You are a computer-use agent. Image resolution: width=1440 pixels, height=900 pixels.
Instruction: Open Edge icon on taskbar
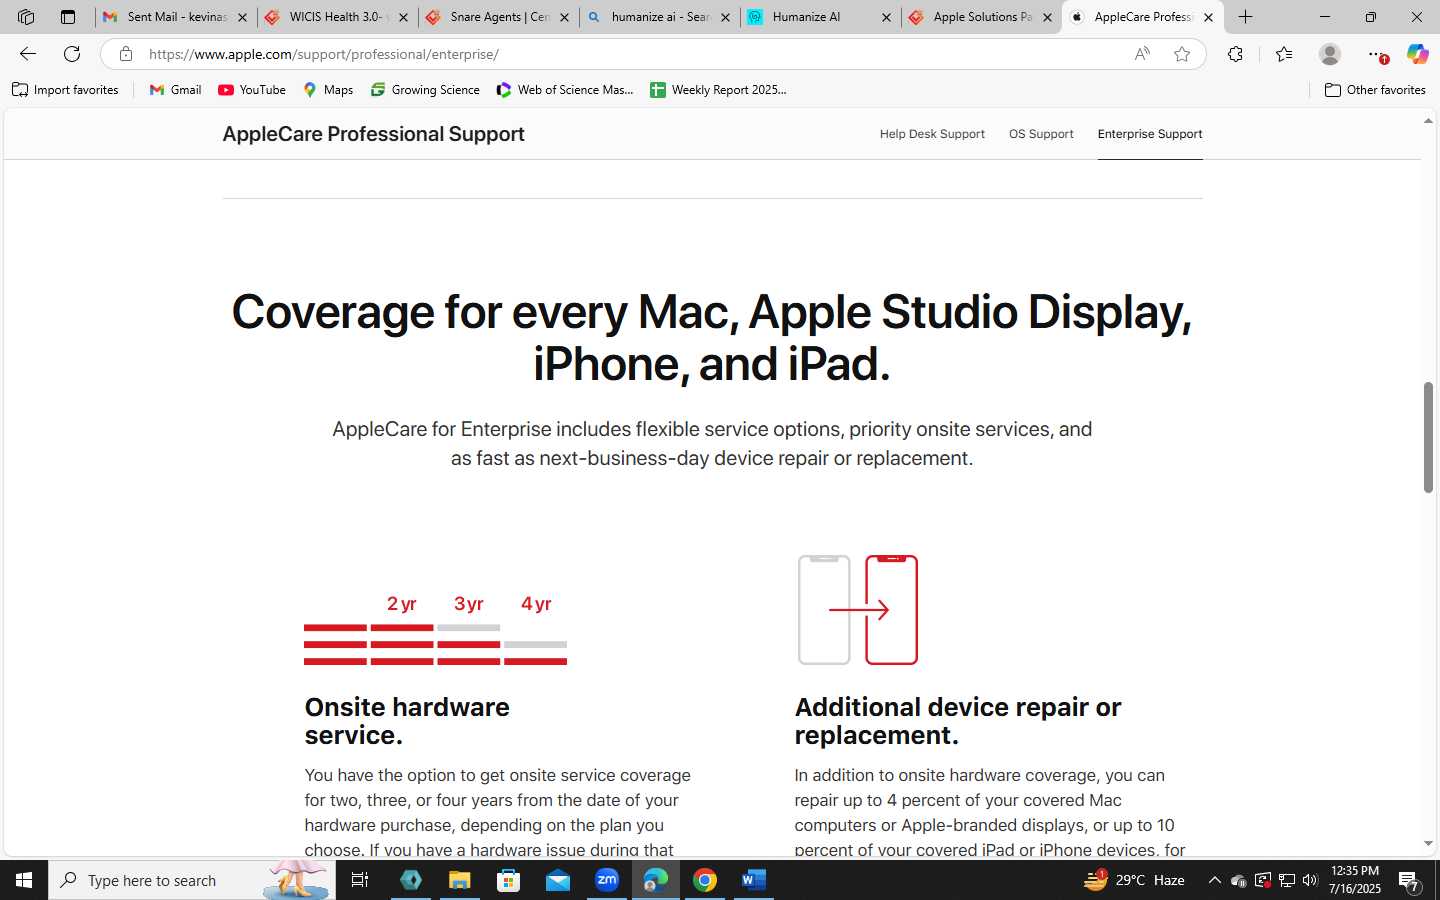click(656, 880)
